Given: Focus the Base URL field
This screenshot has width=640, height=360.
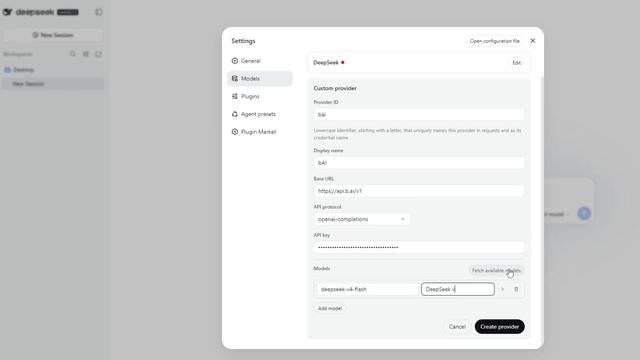Looking at the screenshot, I should click(419, 191).
